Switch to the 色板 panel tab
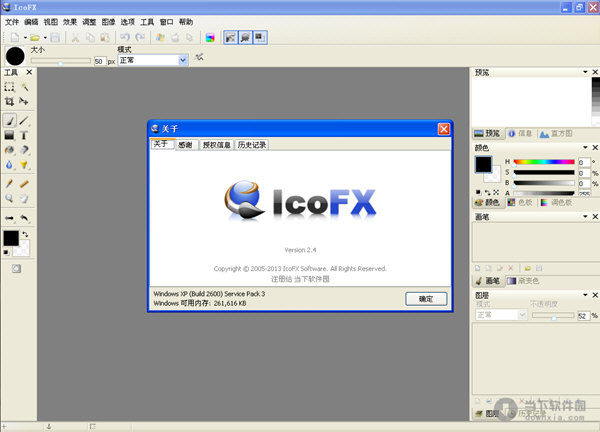The image size is (600, 432). click(x=520, y=202)
